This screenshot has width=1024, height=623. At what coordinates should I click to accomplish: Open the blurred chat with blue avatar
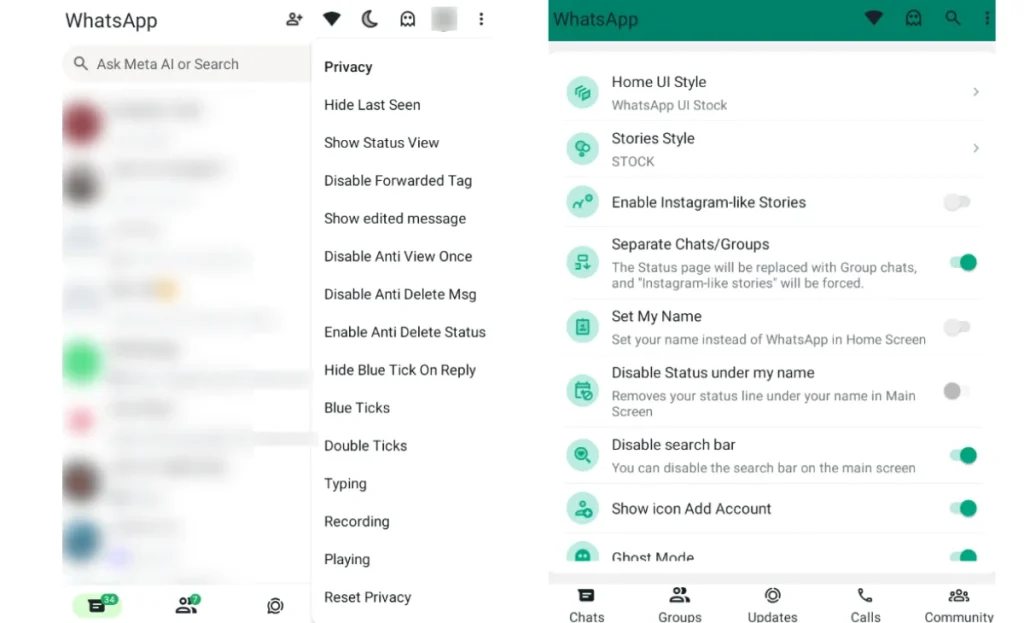187,541
